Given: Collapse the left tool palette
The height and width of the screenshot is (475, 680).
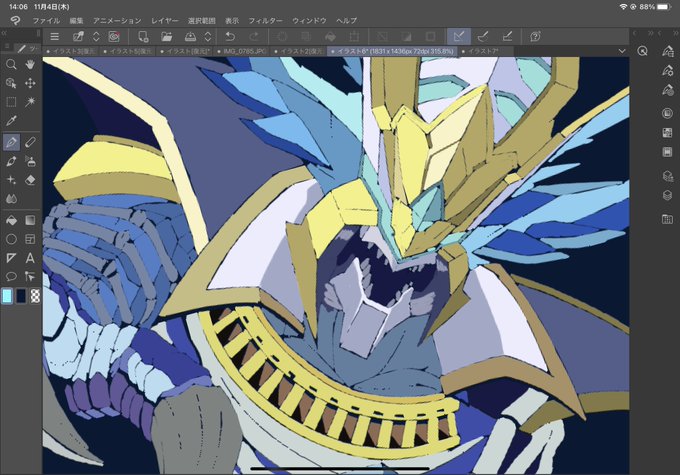Looking at the screenshot, I should [4, 33].
